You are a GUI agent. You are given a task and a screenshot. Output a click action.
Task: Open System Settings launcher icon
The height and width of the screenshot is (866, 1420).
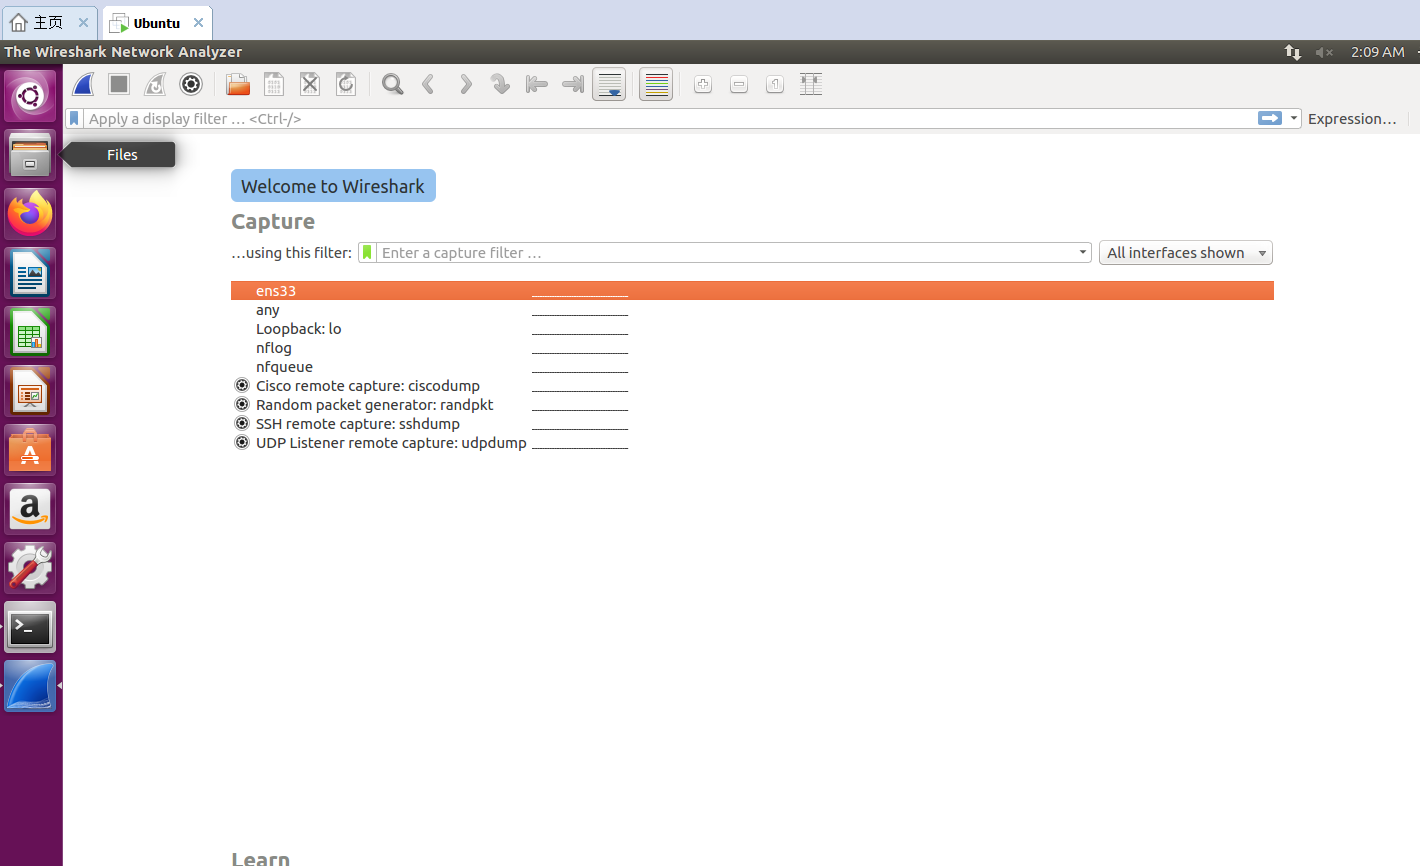tap(30, 569)
